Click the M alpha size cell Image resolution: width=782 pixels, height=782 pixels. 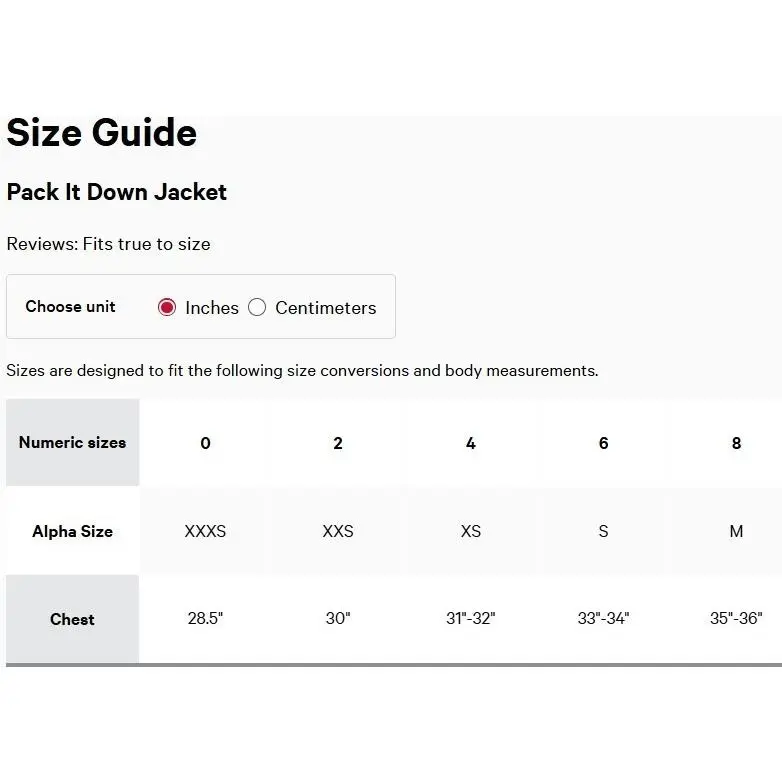(x=736, y=531)
